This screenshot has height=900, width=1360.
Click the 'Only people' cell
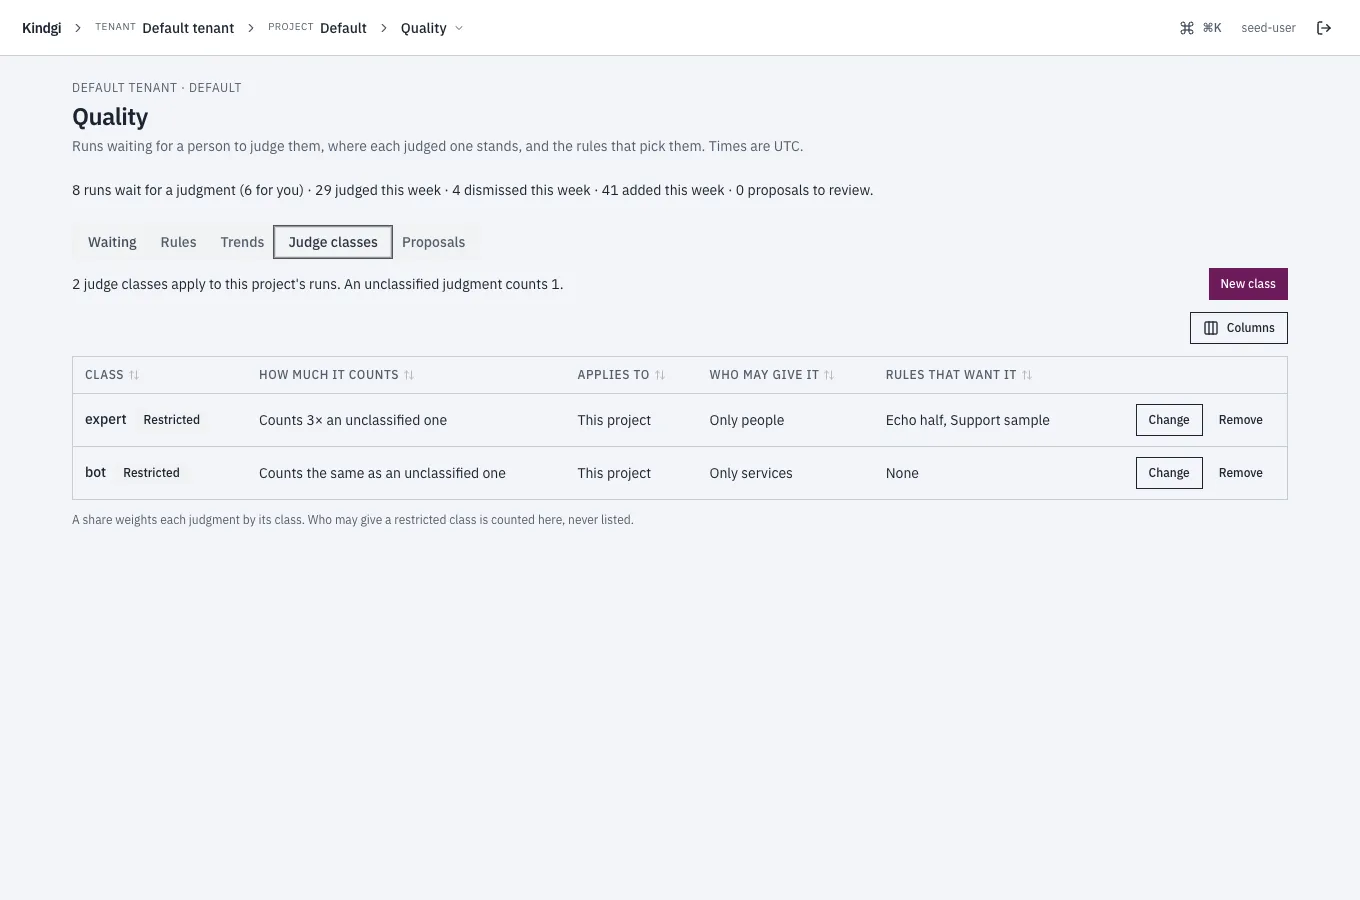pos(747,420)
